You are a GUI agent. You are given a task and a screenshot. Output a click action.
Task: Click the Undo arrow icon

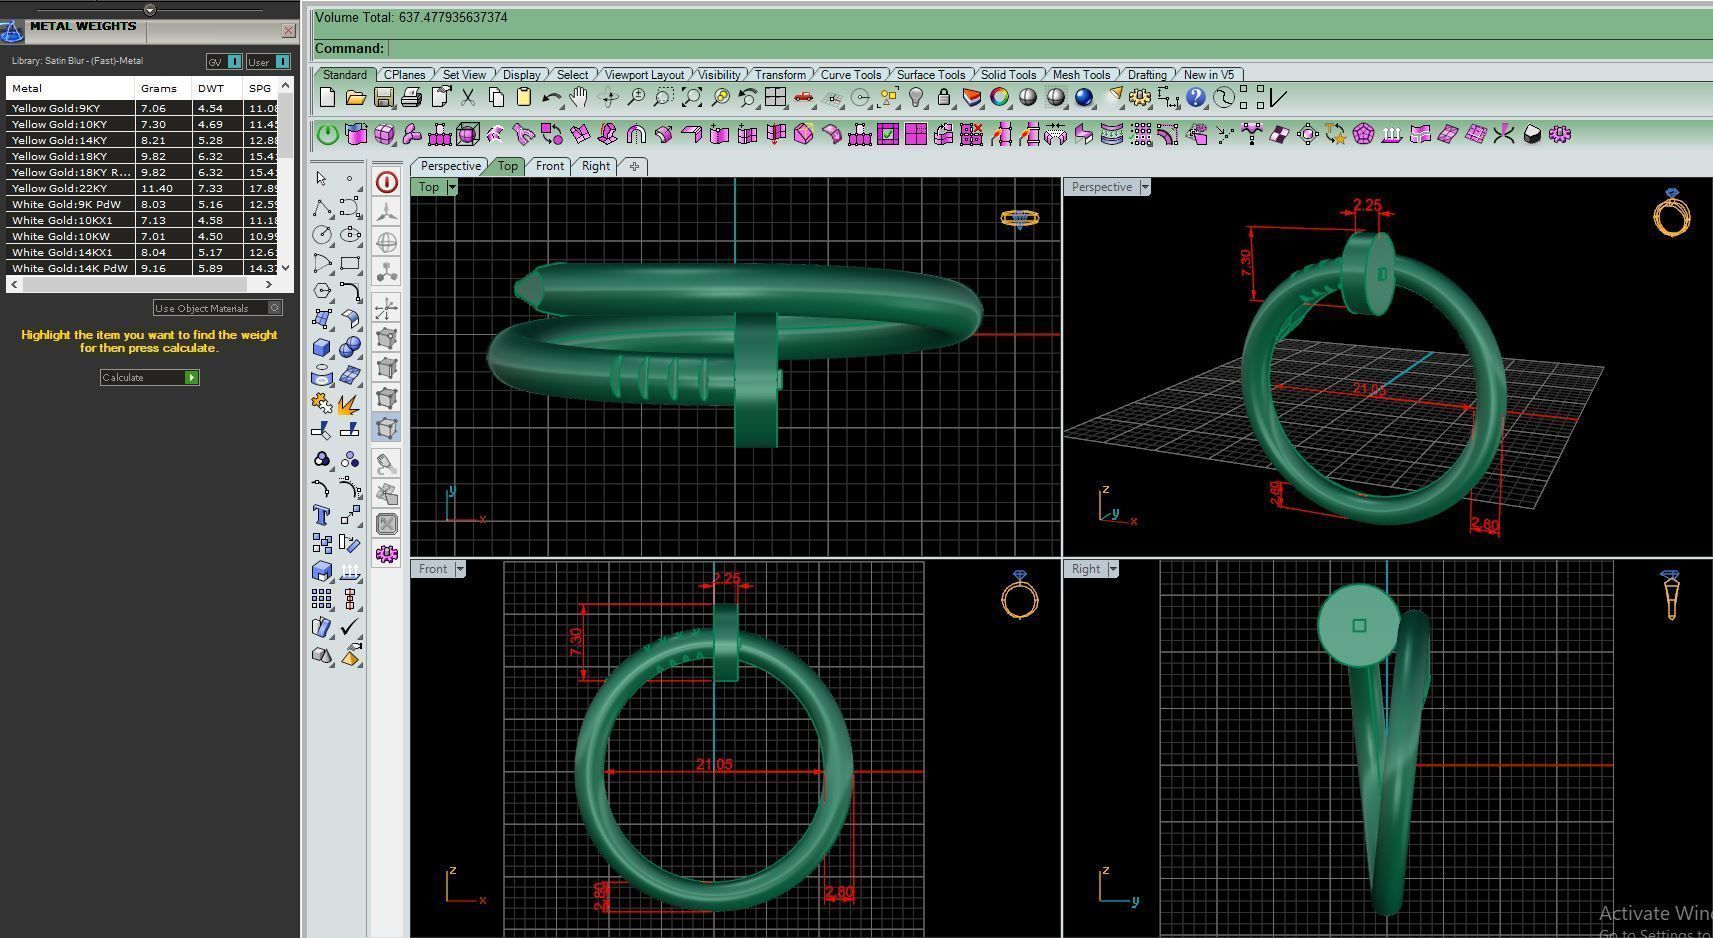point(551,98)
